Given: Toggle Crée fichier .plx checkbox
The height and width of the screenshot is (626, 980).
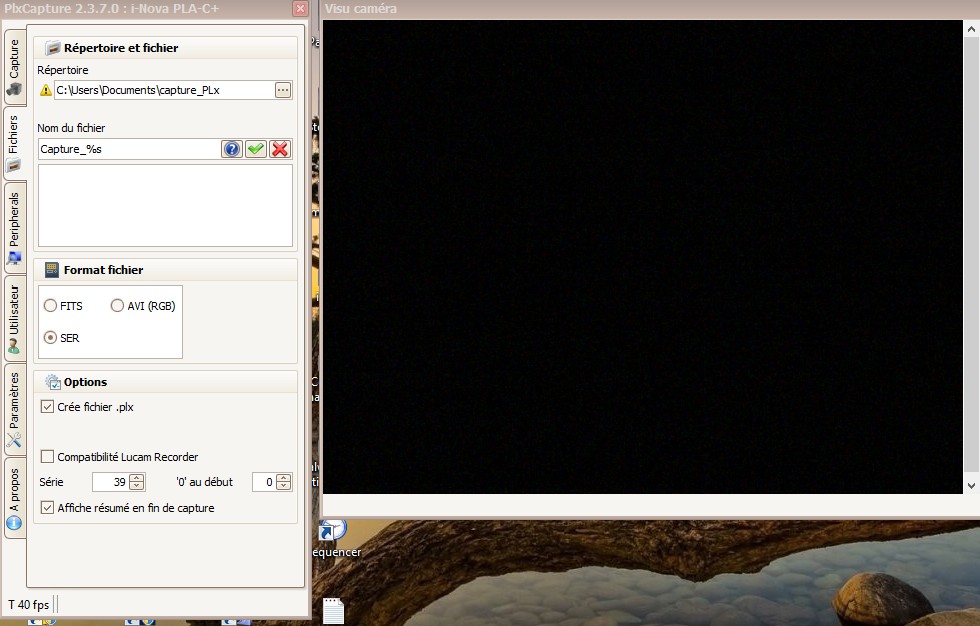Looking at the screenshot, I should pos(48,407).
